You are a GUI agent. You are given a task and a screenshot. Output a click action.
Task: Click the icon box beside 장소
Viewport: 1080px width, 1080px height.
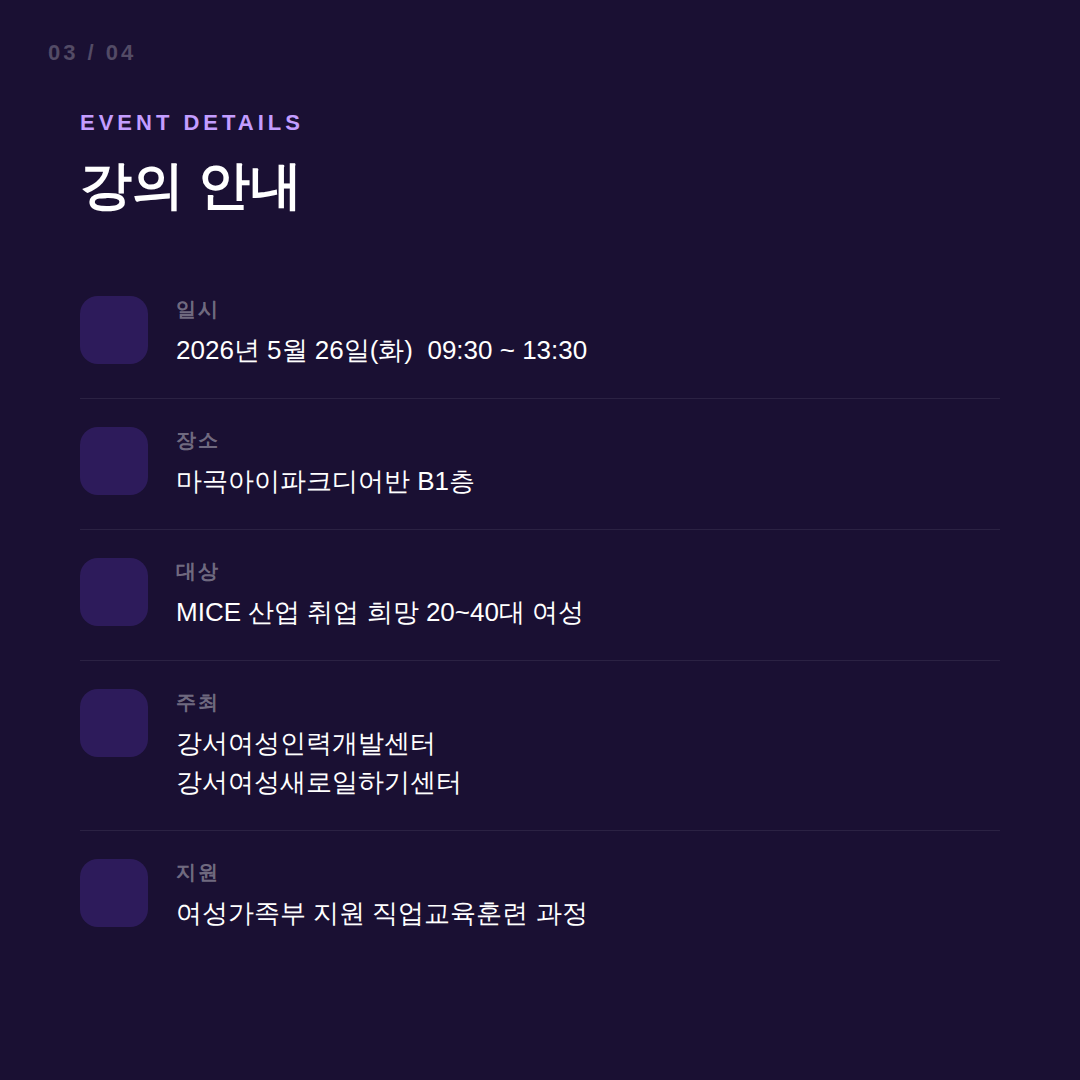point(114,461)
